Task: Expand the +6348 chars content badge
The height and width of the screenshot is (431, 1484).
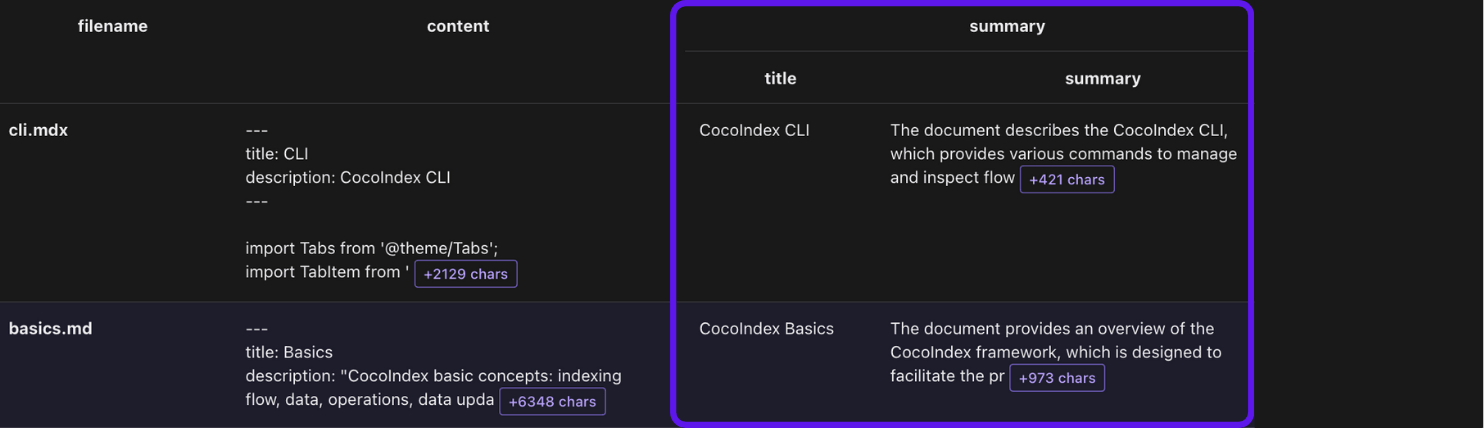Action: click(x=552, y=402)
